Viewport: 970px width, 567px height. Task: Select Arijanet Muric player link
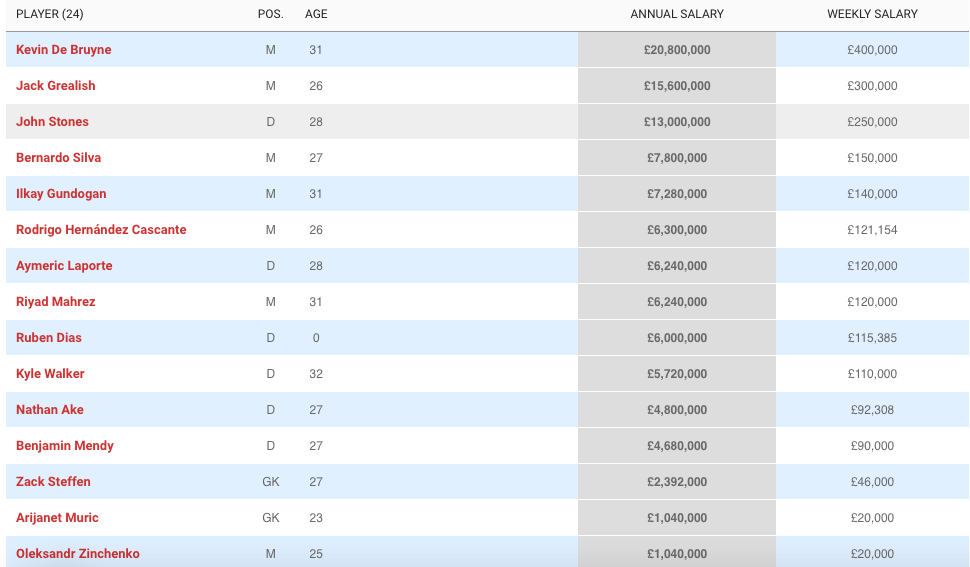(58, 518)
